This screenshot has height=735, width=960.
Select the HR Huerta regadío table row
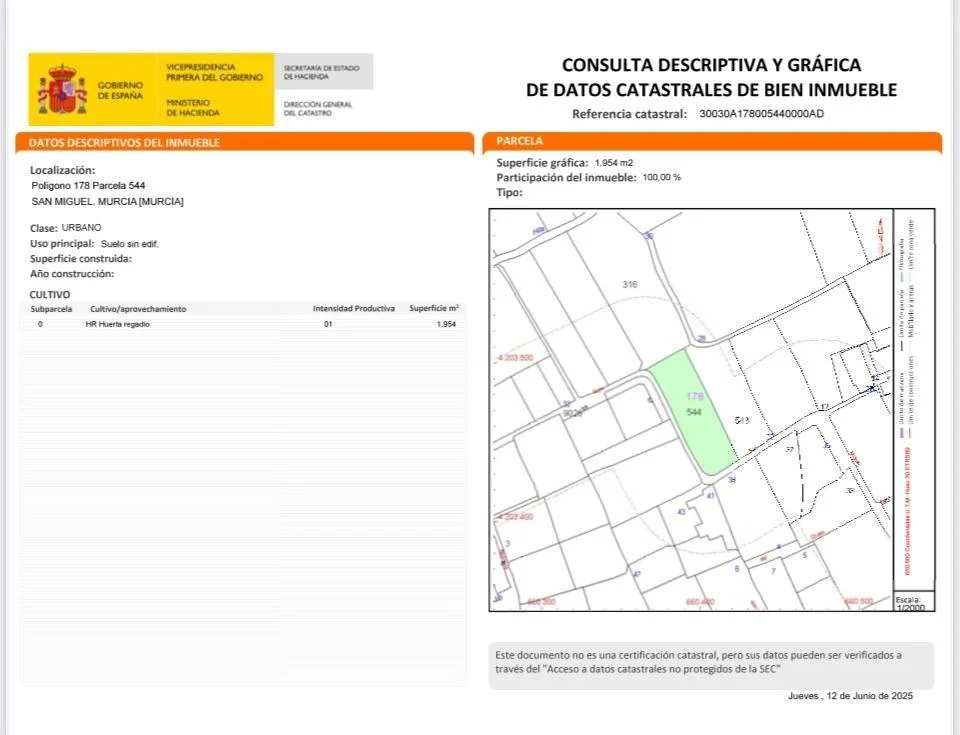click(x=244, y=324)
